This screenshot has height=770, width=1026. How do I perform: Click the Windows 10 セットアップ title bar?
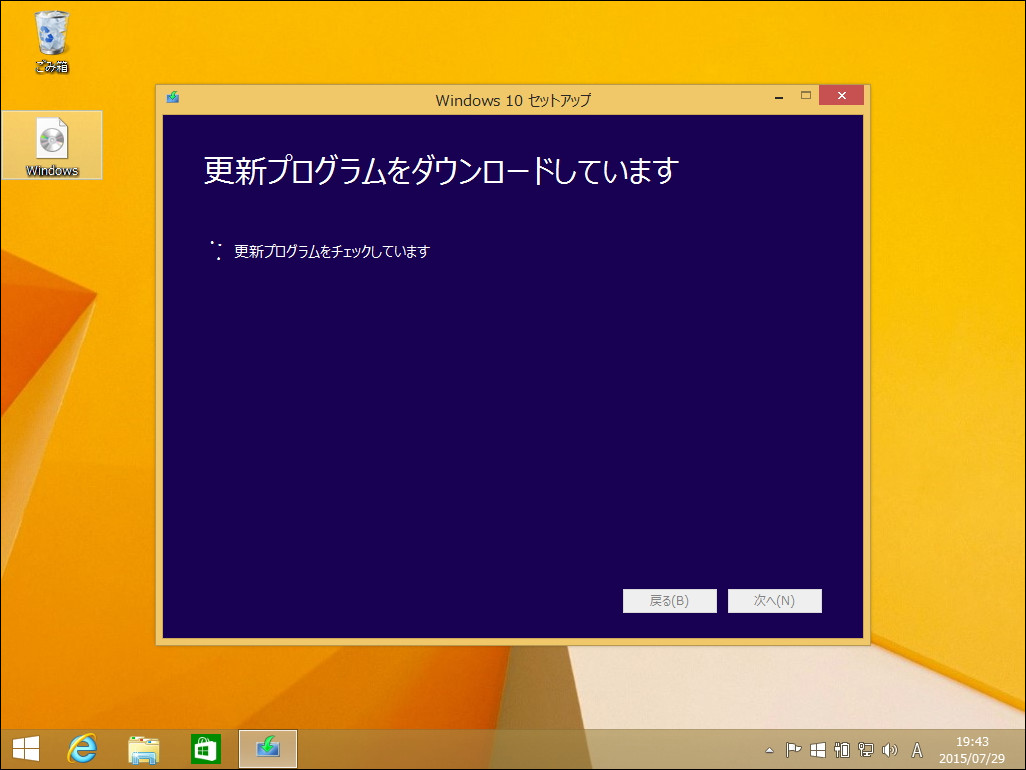tap(513, 100)
